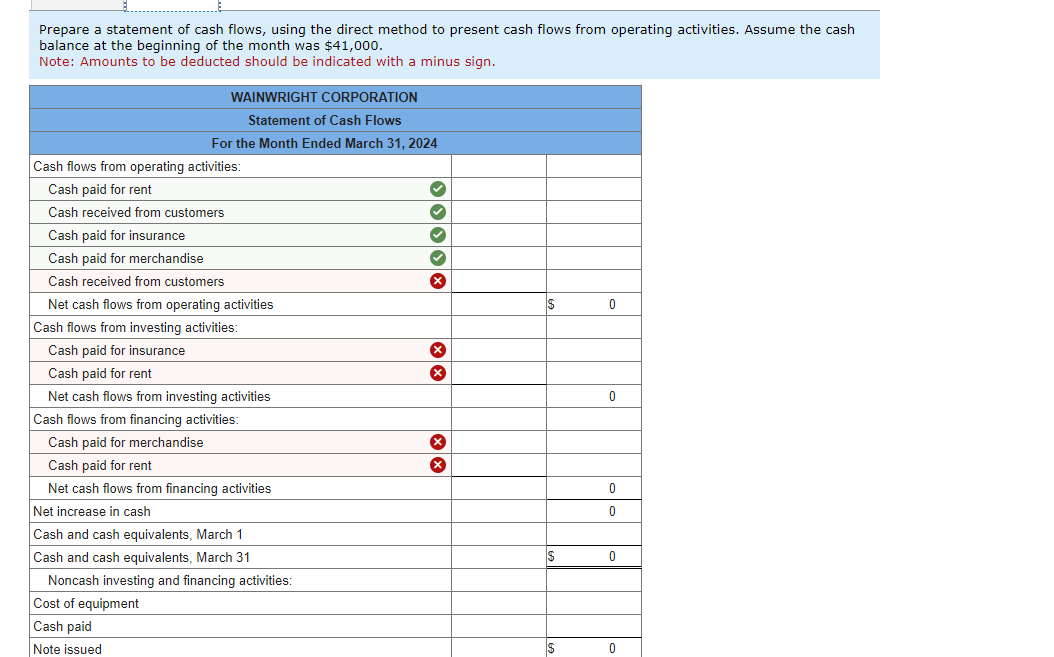Click the amount field for Net cash flows from operating activities
Viewport: 1054px width, 657px height.
tap(594, 304)
